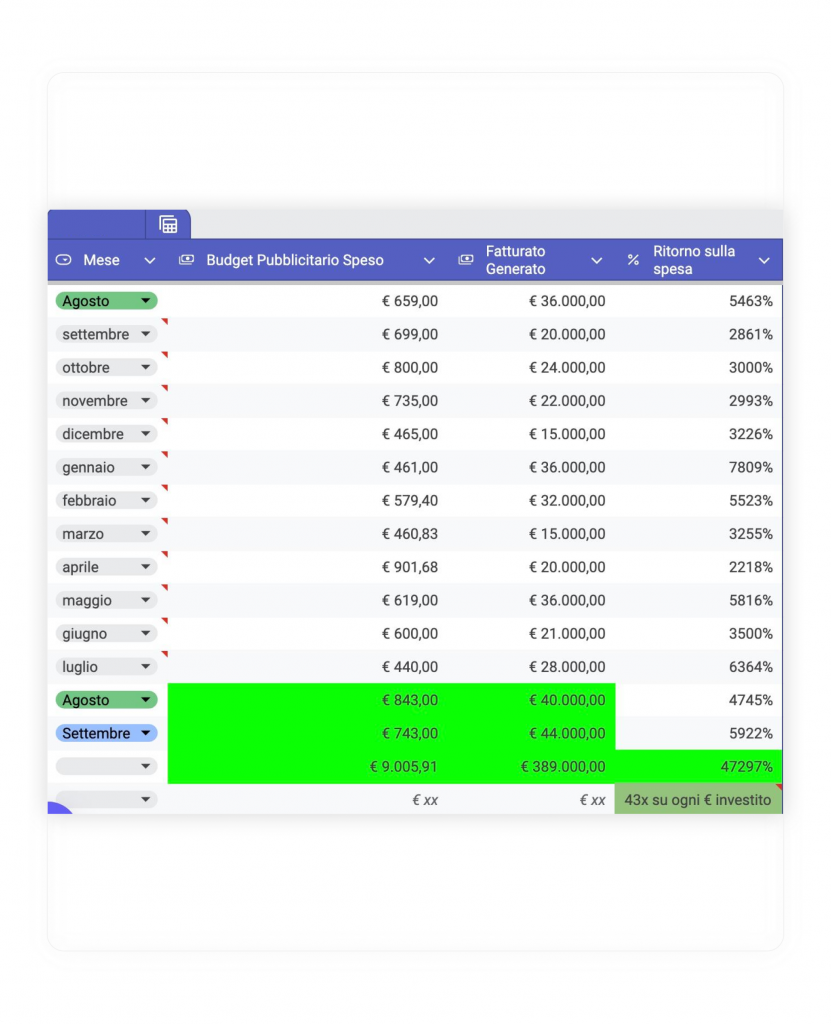This screenshot has height=1024, width=831.
Task: Click the Mese column type icon
Action: (x=64, y=260)
